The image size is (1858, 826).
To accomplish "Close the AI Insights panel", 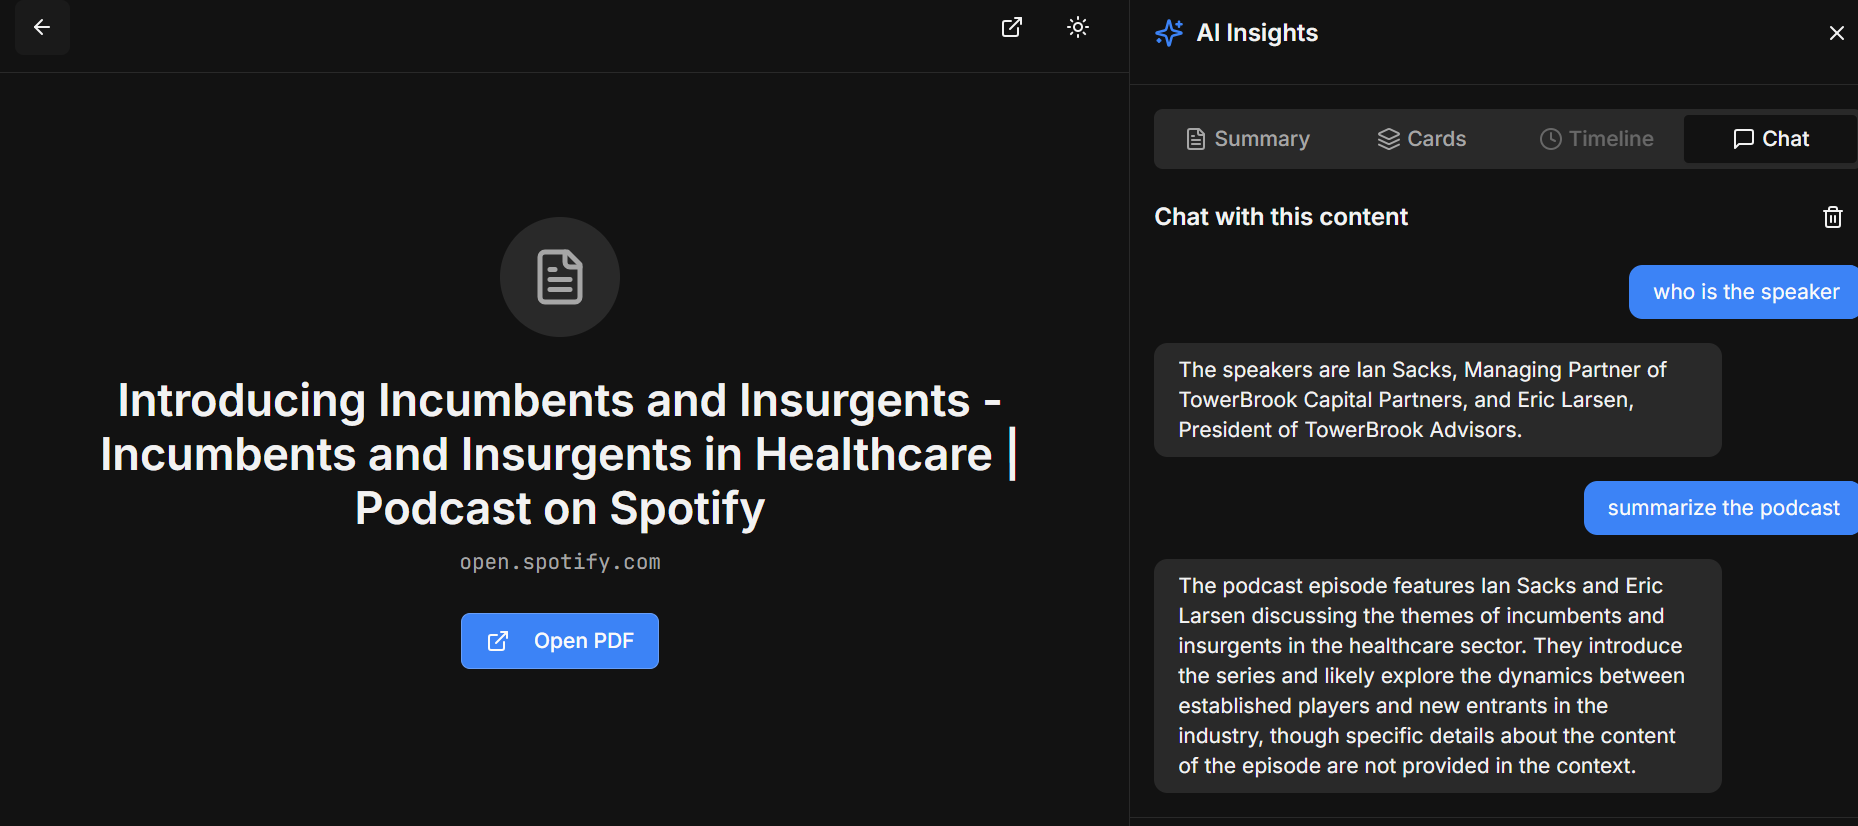I will click(1836, 33).
